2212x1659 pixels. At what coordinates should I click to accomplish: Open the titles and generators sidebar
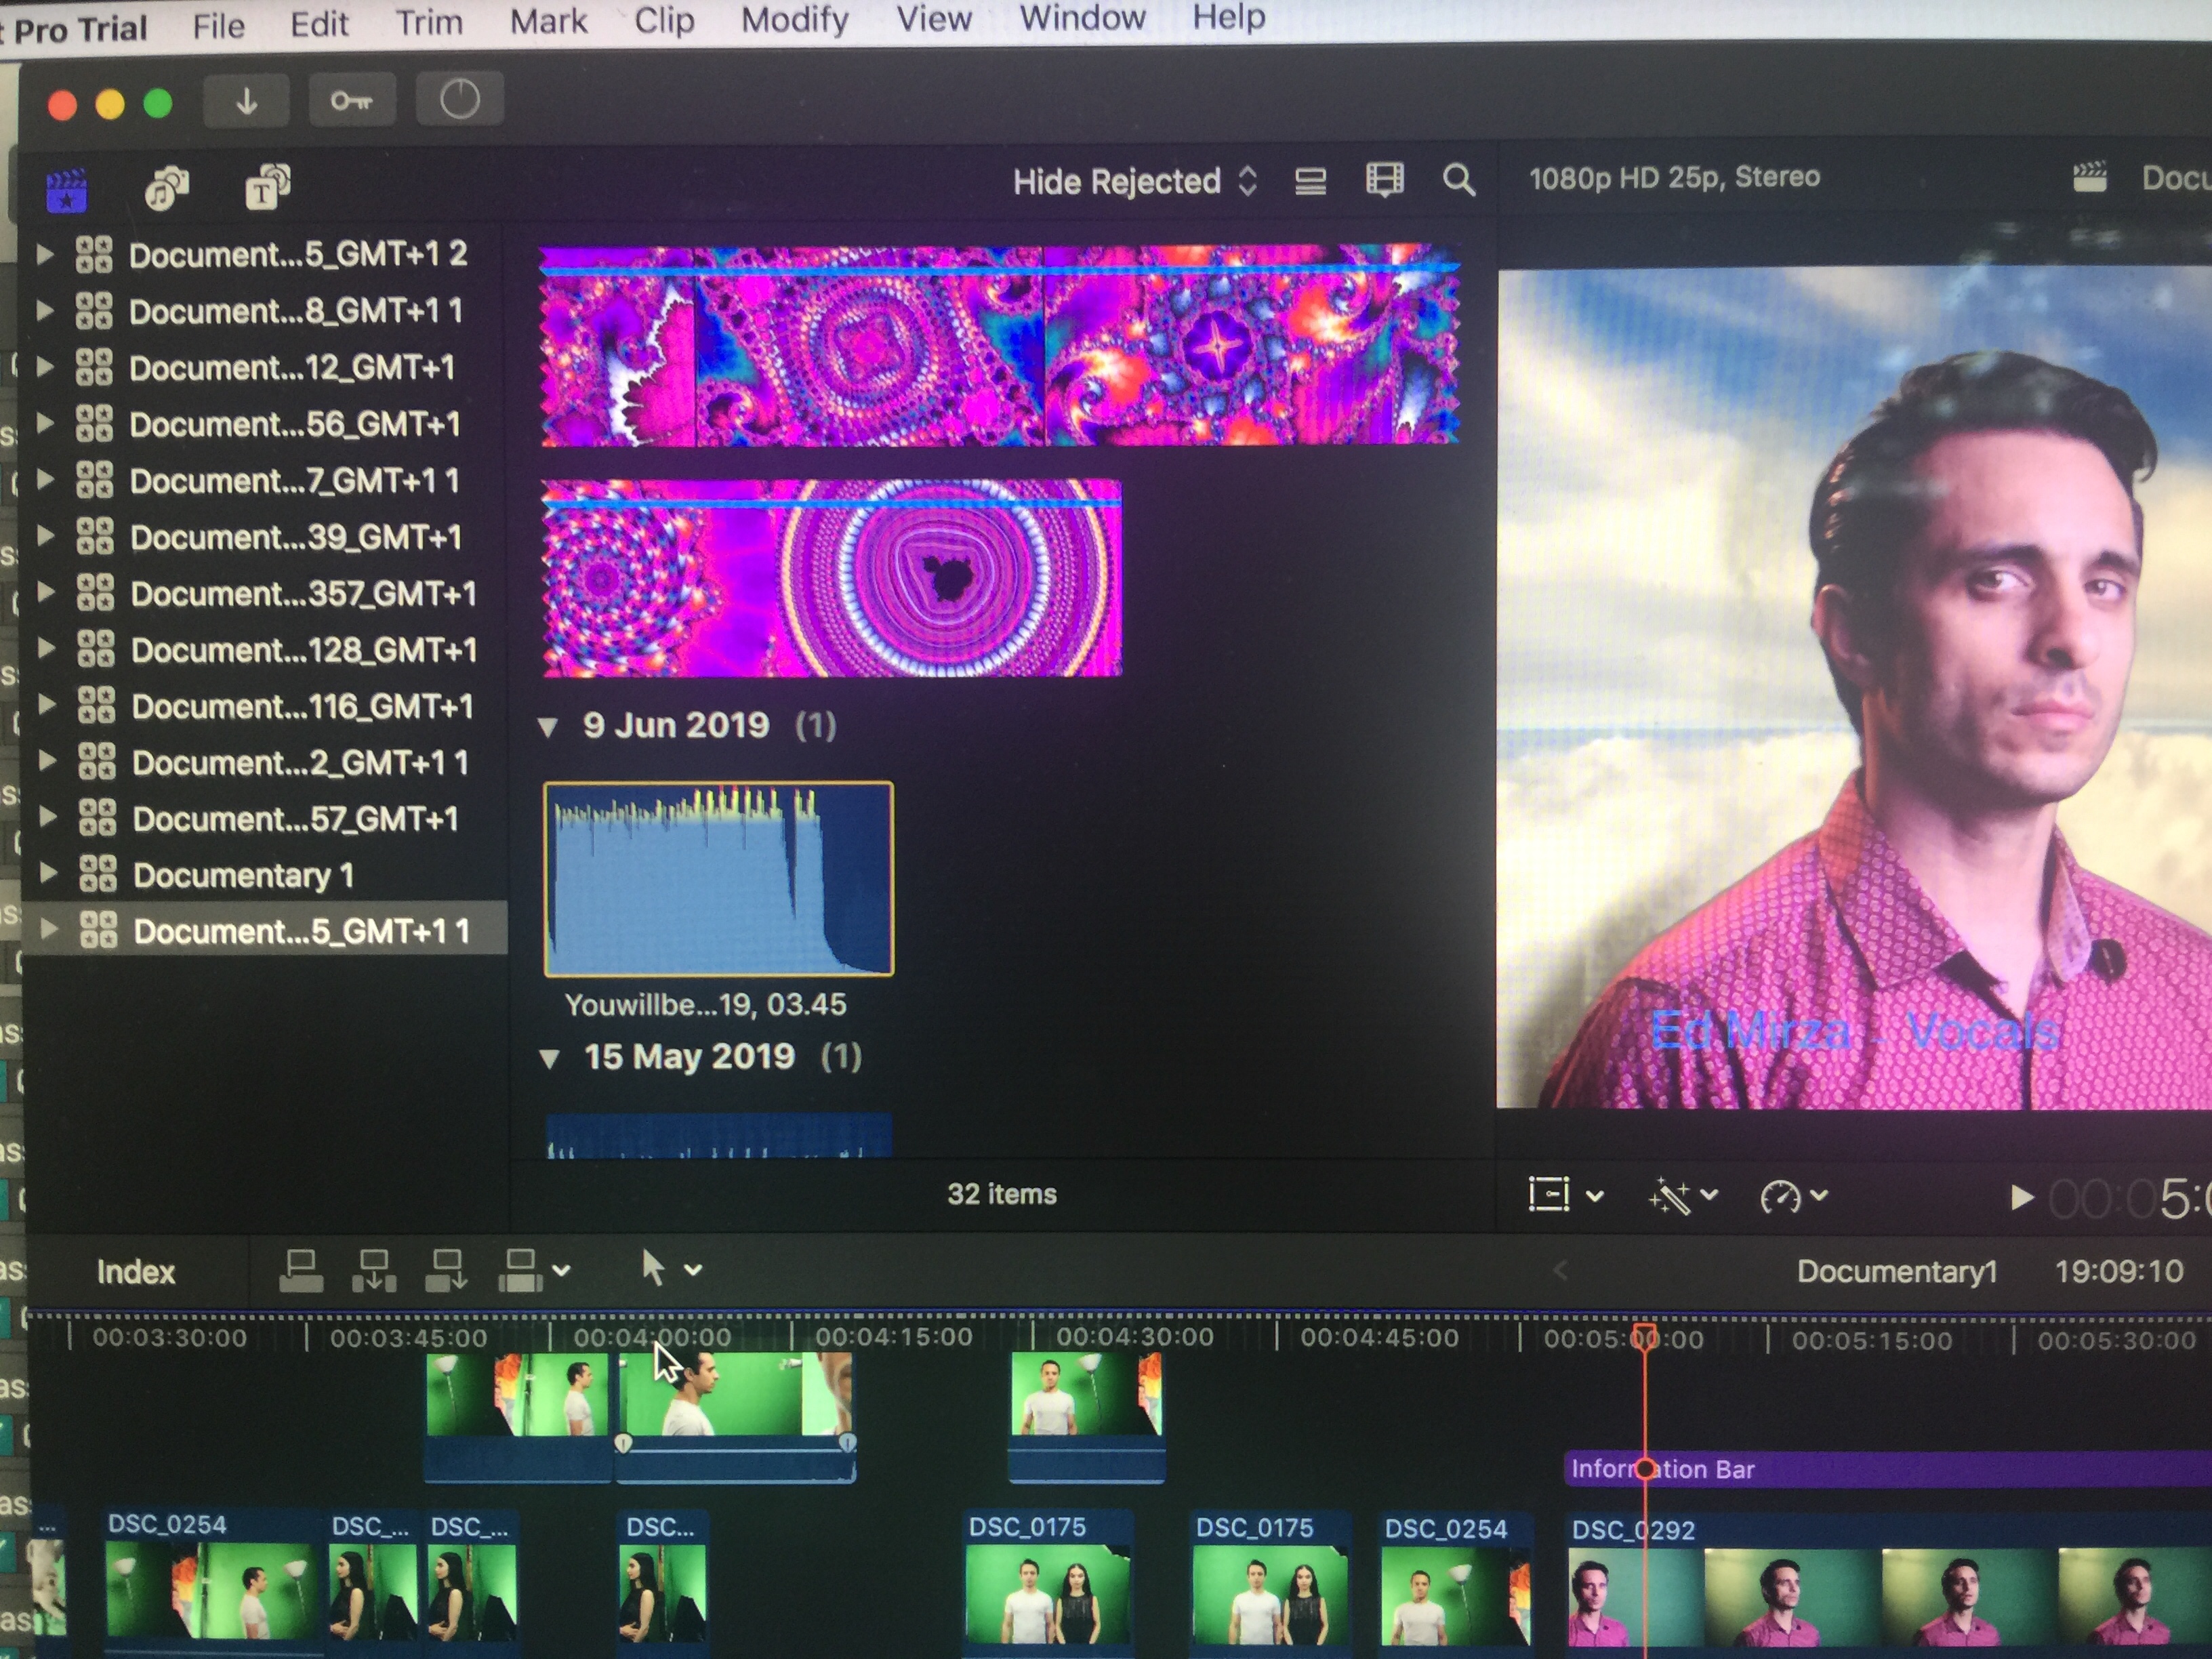267,187
